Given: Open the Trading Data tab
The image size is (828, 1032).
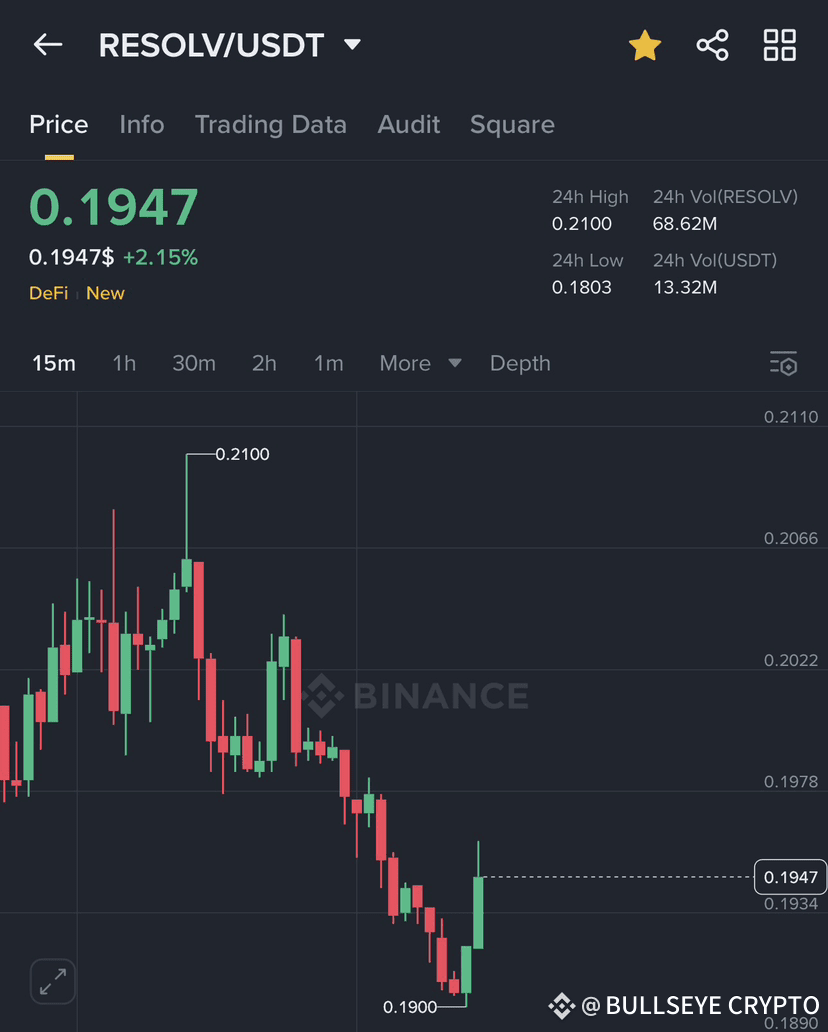Looking at the screenshot, I should (x=271, y=124).
